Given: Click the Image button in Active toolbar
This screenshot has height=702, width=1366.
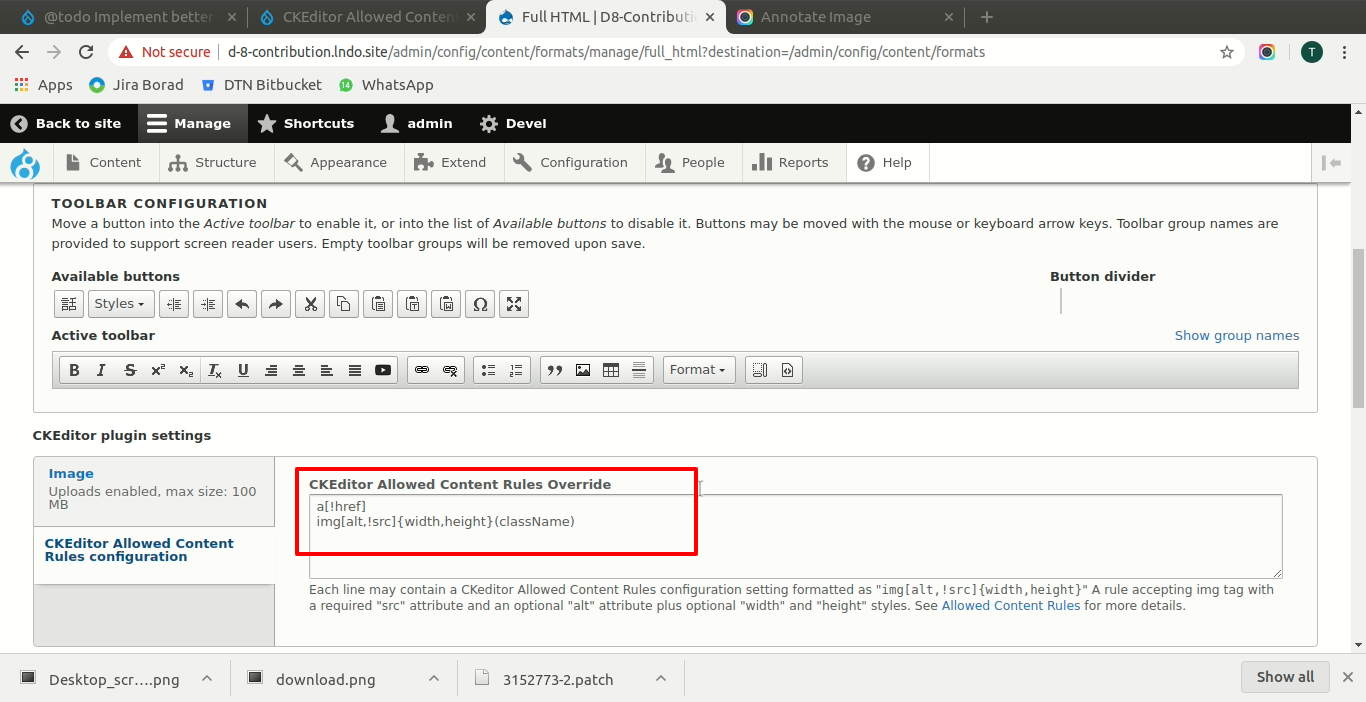Looking at the screenshot, I should tap(583, 370).
